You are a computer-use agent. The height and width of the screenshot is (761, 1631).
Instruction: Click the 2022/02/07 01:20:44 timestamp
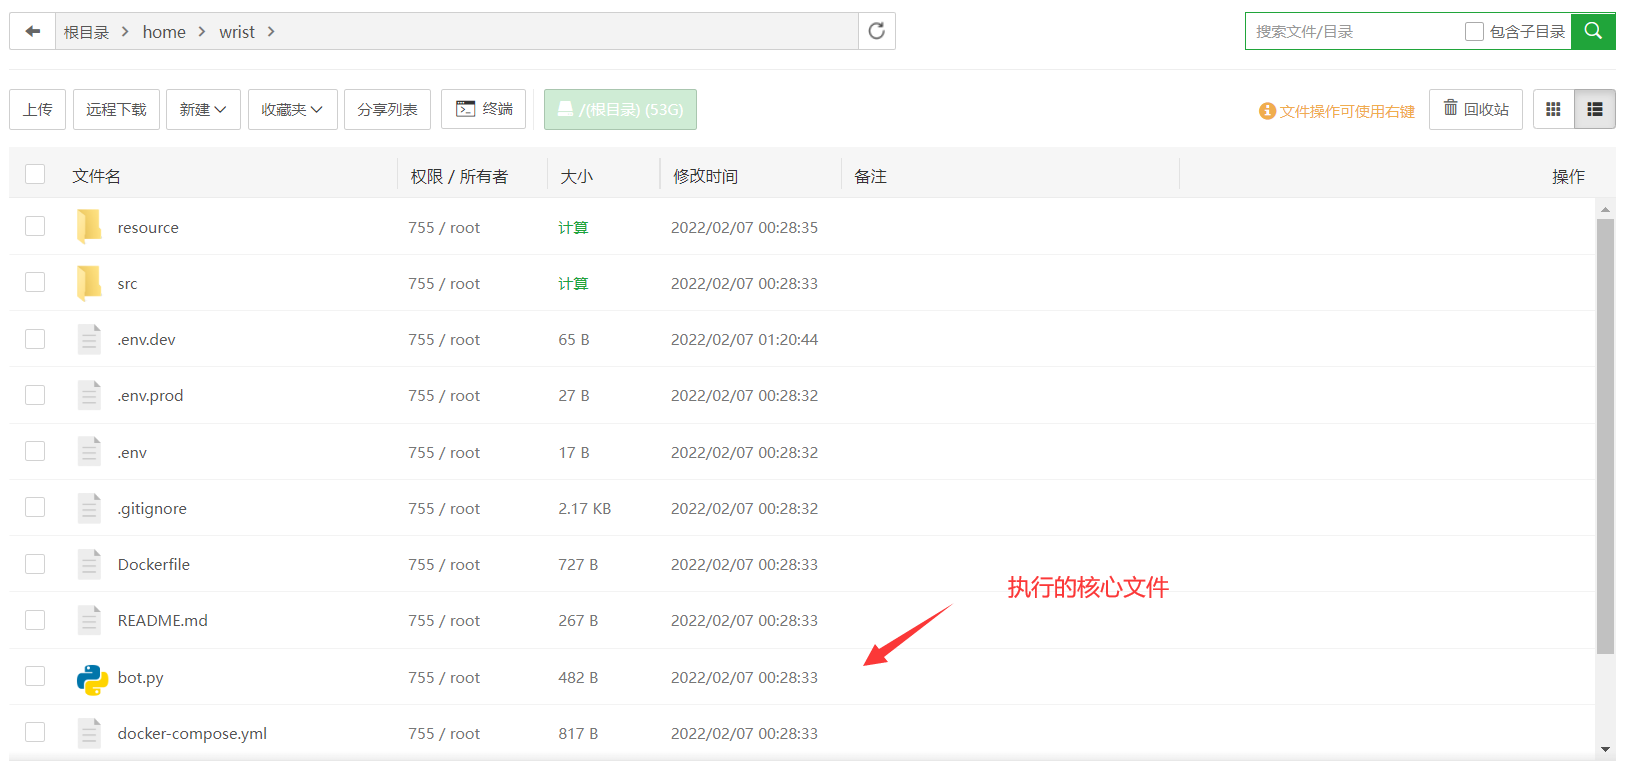[x=745, y=339]
